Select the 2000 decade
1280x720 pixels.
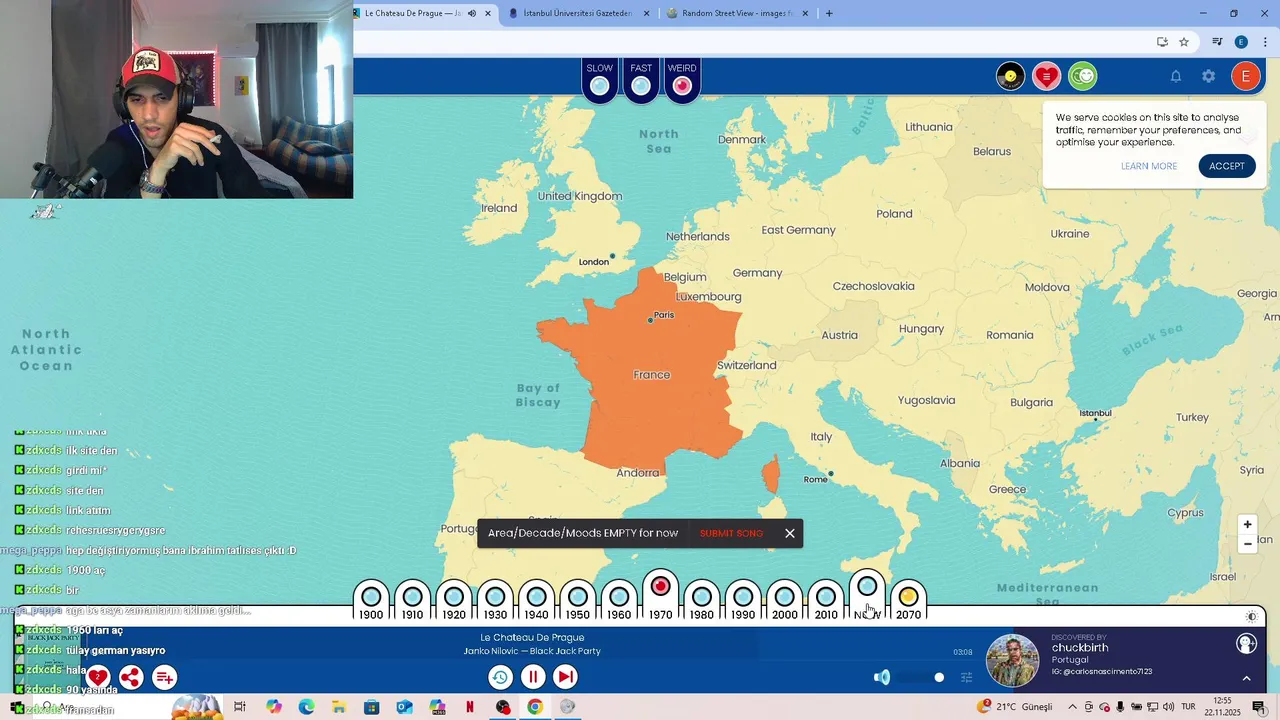(x=785, y=601)
